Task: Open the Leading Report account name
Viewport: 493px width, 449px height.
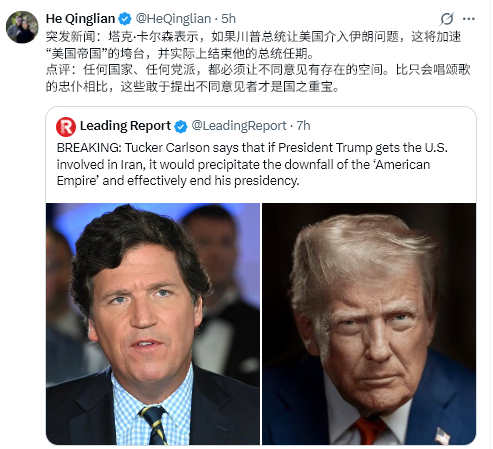Action: pos(125,126)
